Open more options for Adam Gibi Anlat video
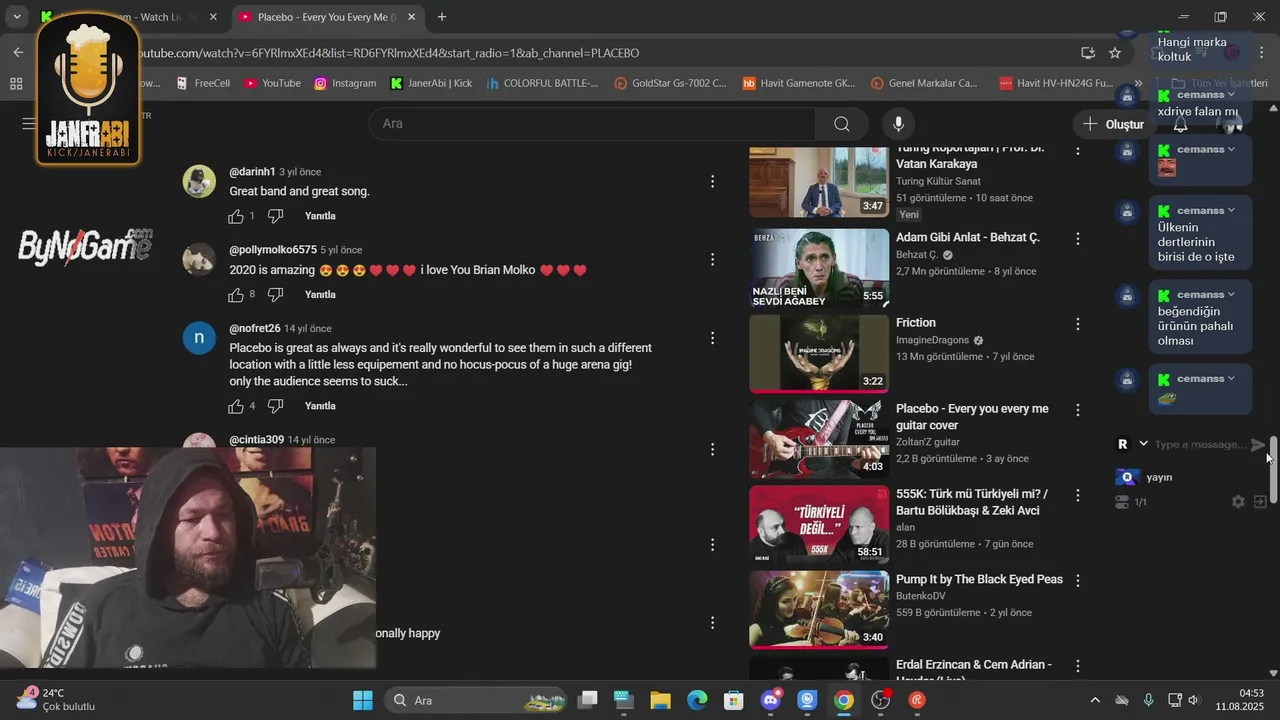This screenshot has height=720, width=1280. 1078,239
